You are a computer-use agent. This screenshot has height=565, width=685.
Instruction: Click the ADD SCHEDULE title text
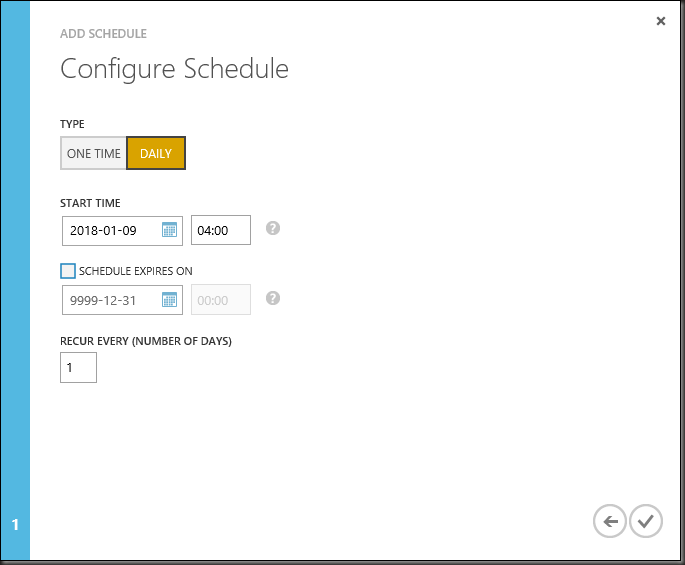(103, 34)
